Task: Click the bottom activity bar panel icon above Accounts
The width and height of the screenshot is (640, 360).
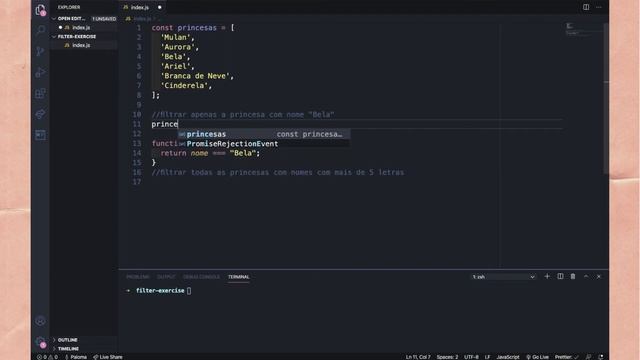Action: pyautogui.click(x=40, y=135)
